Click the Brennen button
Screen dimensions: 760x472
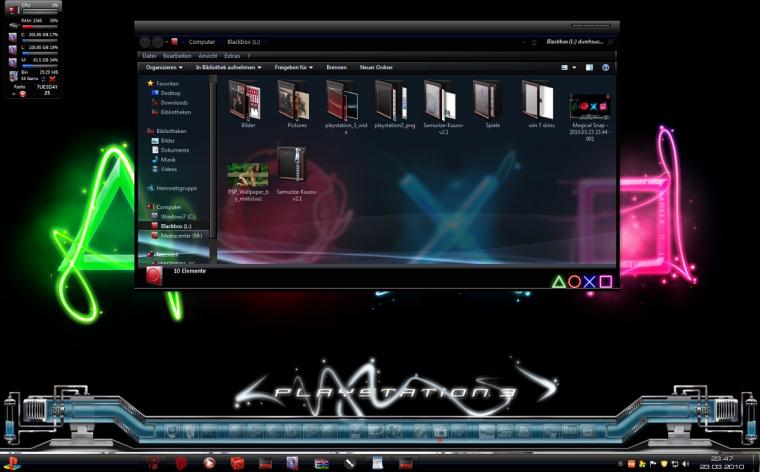coord(336,67)
